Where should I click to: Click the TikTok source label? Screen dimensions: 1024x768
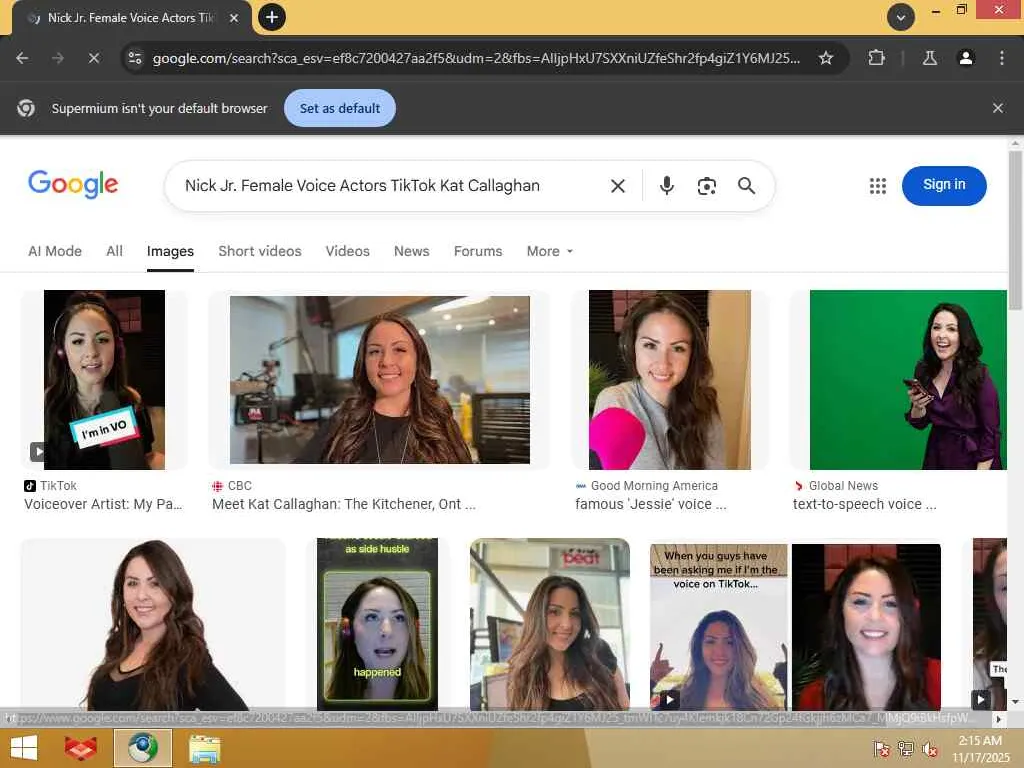pyautogui.click(x=58, y=486)
